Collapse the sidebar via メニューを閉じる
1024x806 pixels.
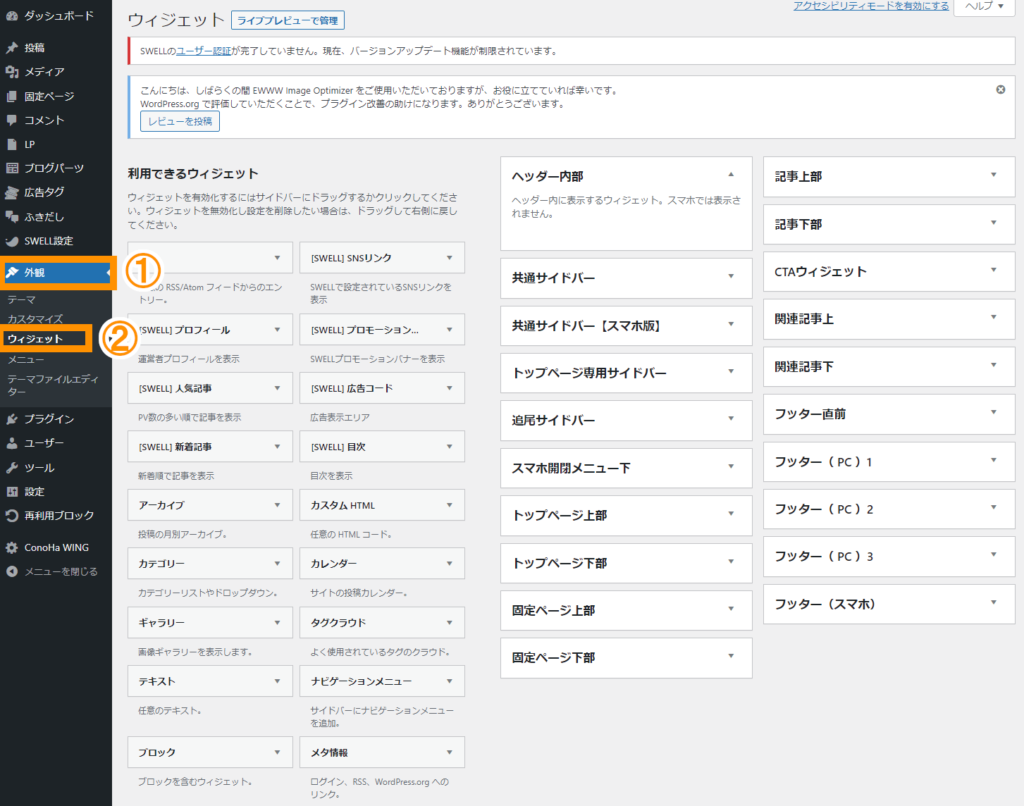[x=52, y=572]
